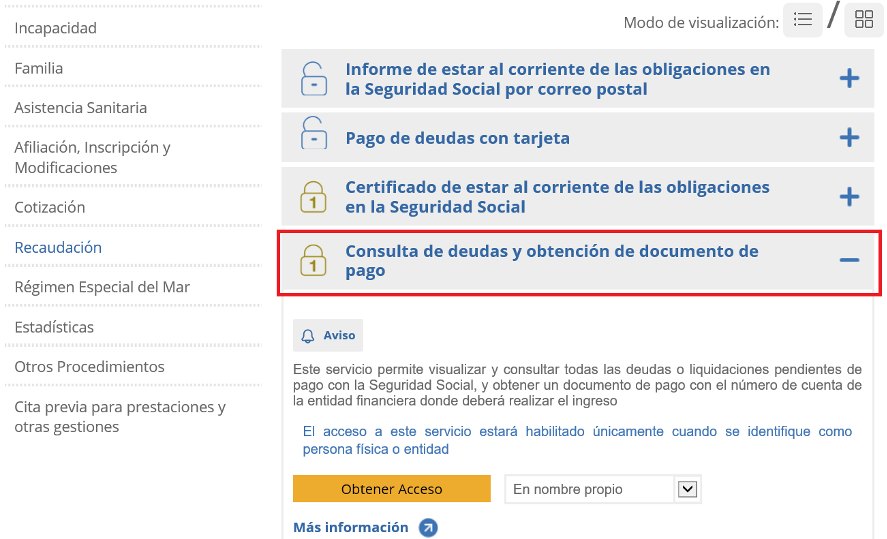Collapse Consulta de deudas section minus sign
Image resolution: width=887 pixels, height=539 pixels.
click(849, 260)
